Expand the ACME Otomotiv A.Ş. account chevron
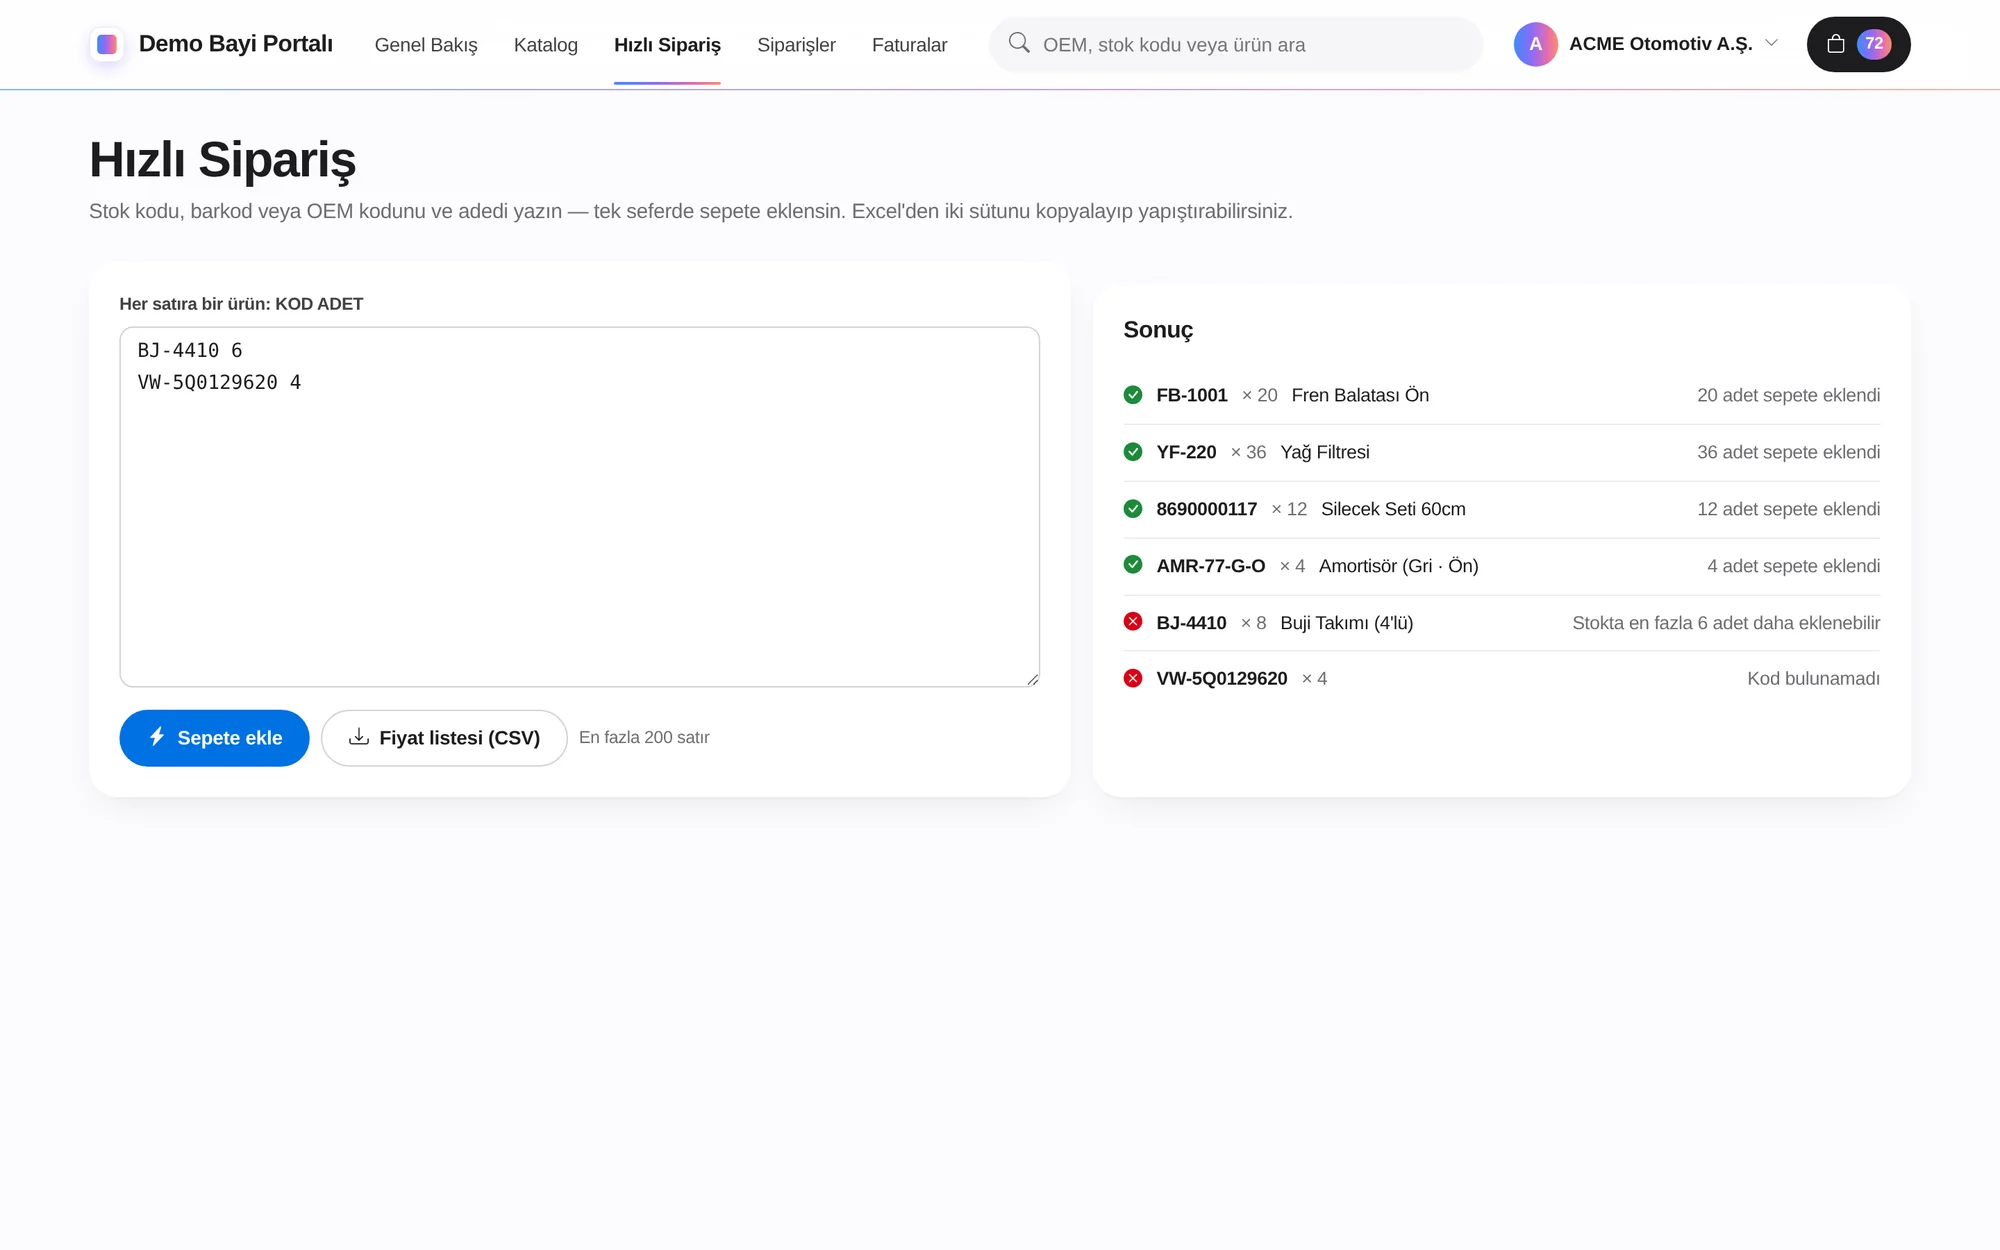 click(x=1771, y=43)
